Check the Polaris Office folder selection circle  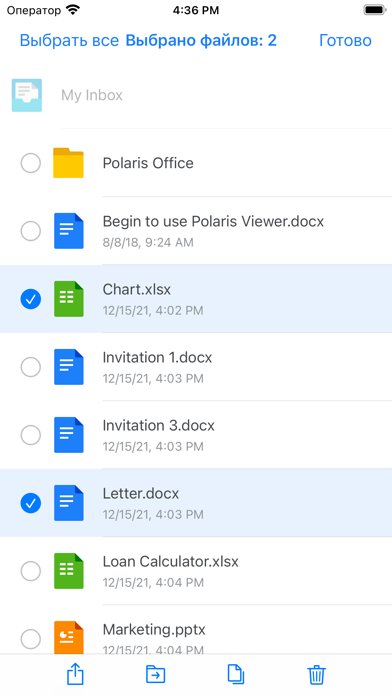coord(31,163)
